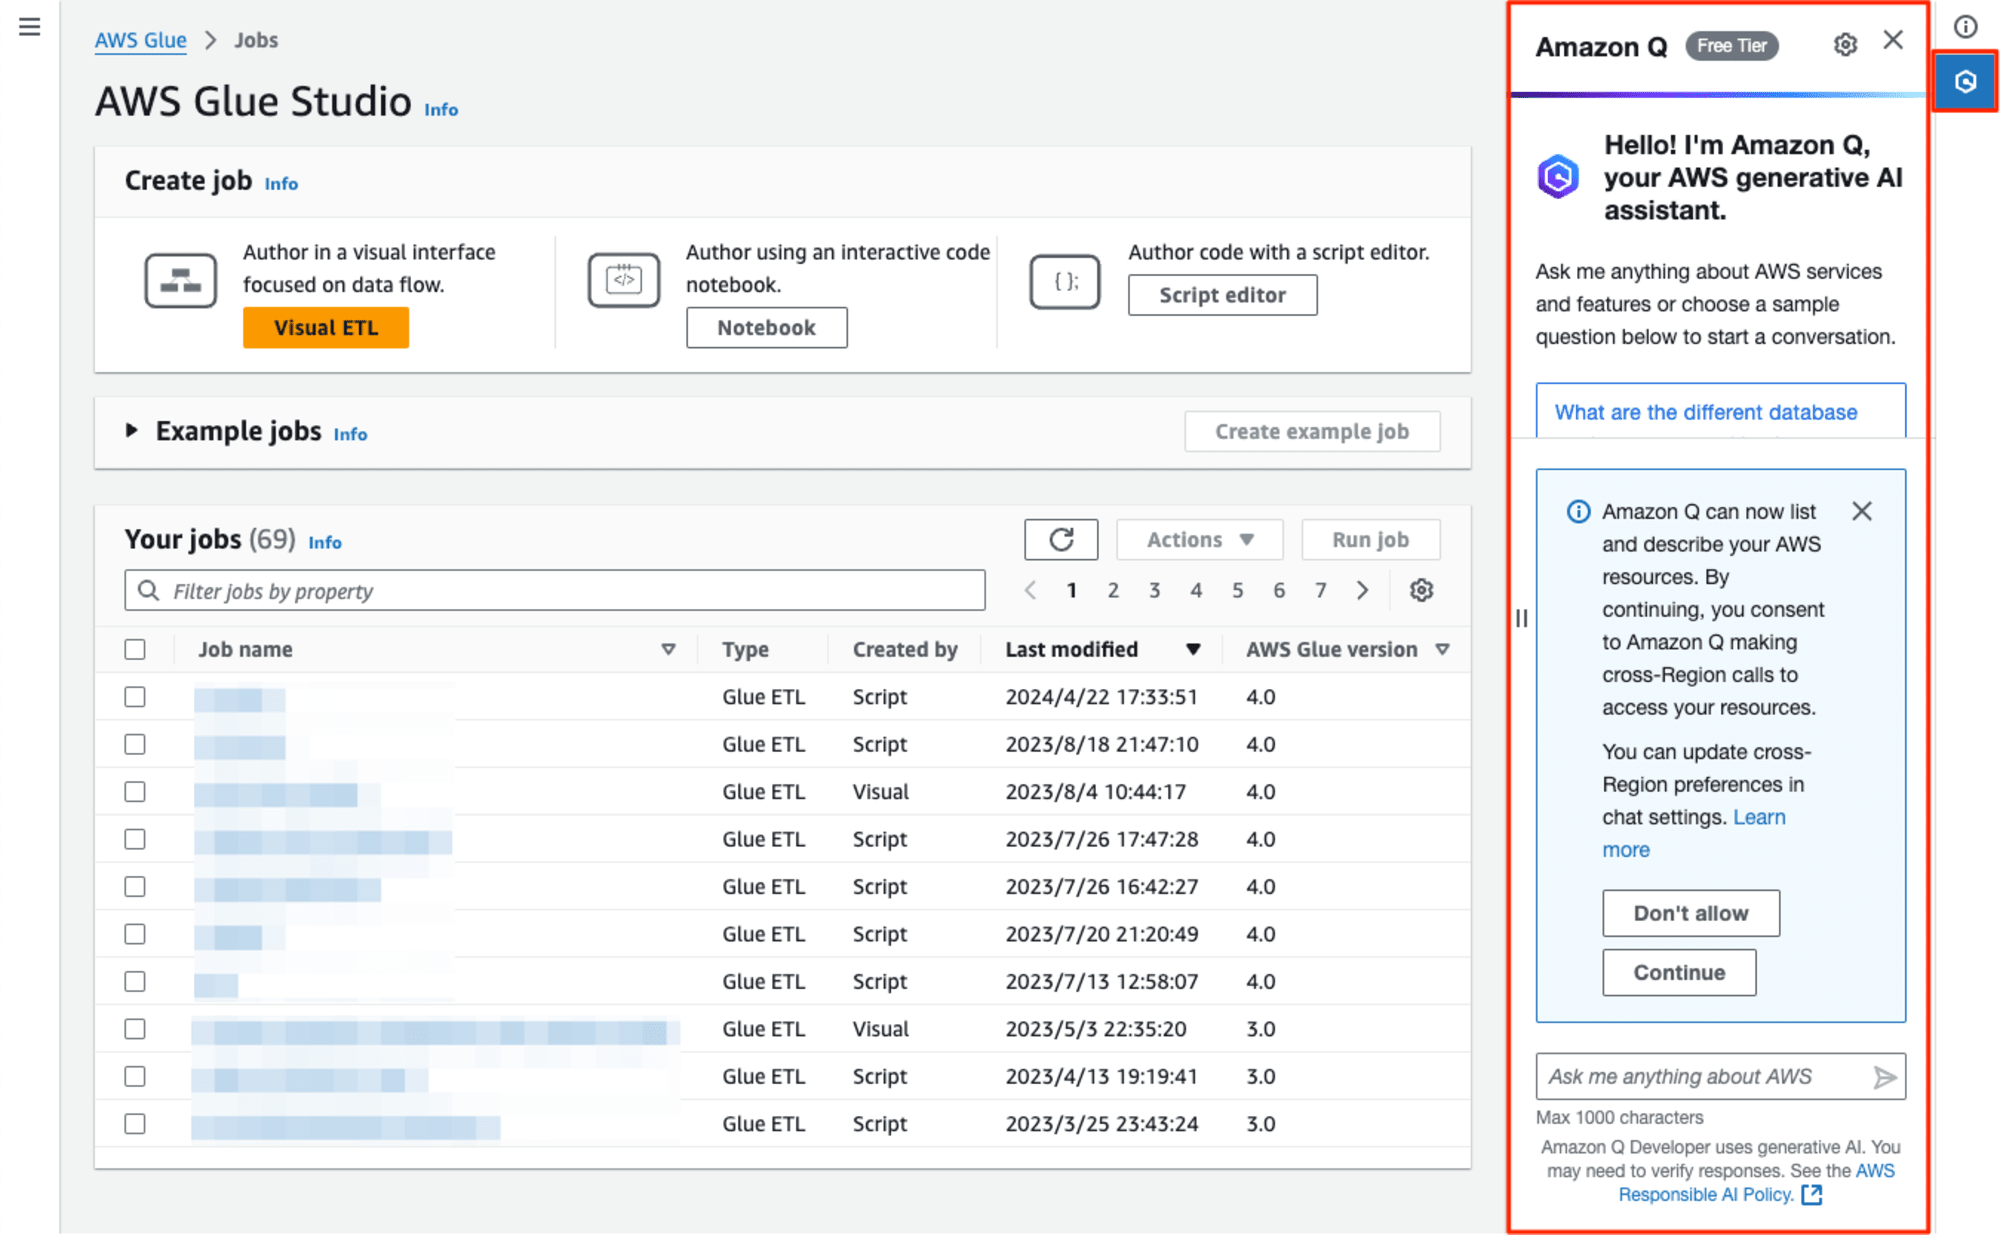This screenshot has width=2000, height=1235.
Task: Choose sample question about database
Action: pos(1720,411)
